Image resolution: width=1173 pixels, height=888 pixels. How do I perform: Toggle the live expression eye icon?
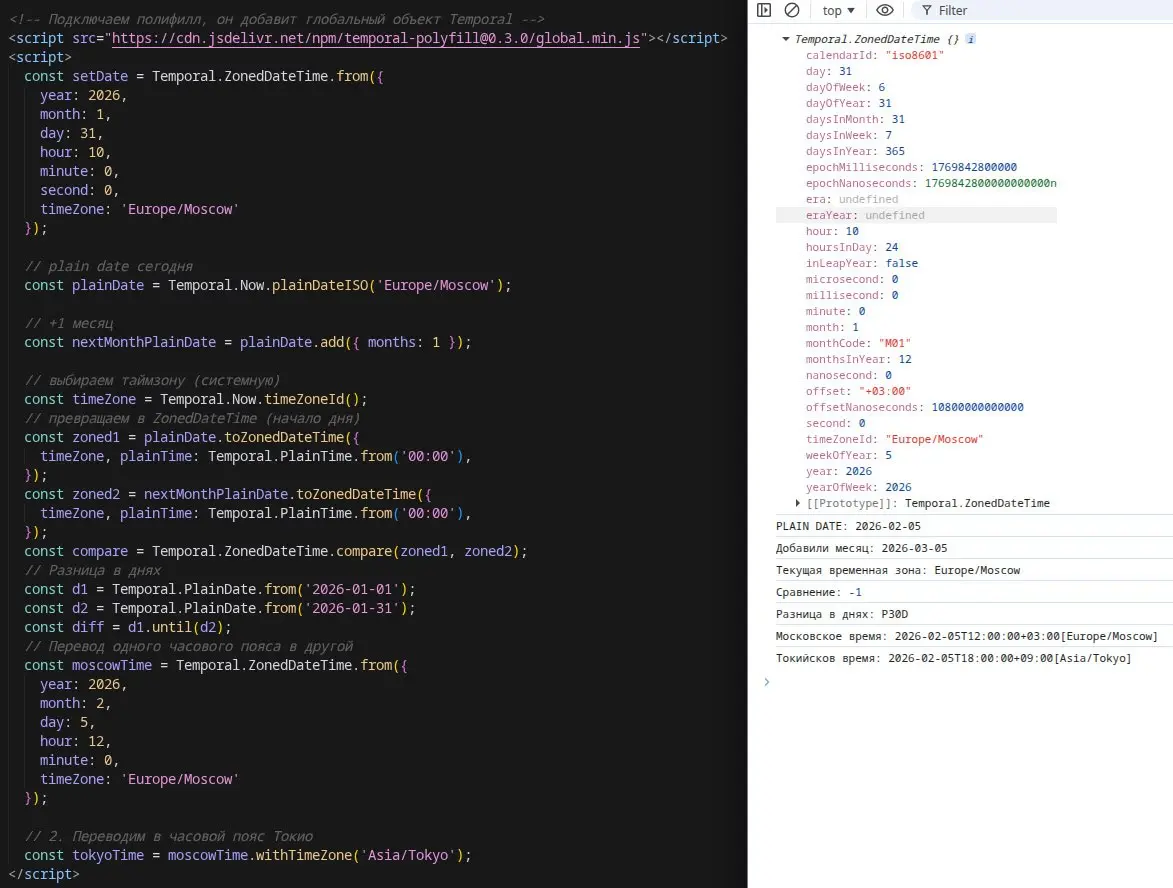[x=884, y=10]
